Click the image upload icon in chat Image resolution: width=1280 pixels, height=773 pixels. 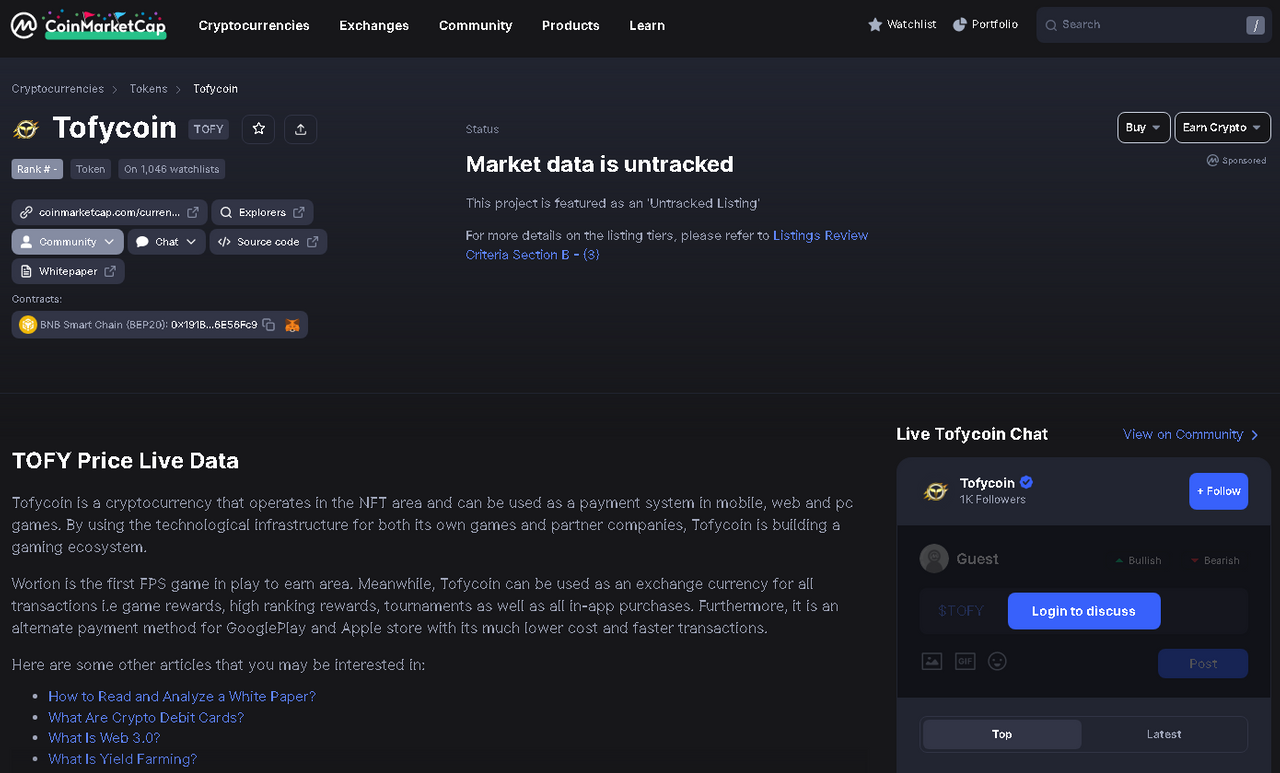pyautogui.click(x=932, y=661)
